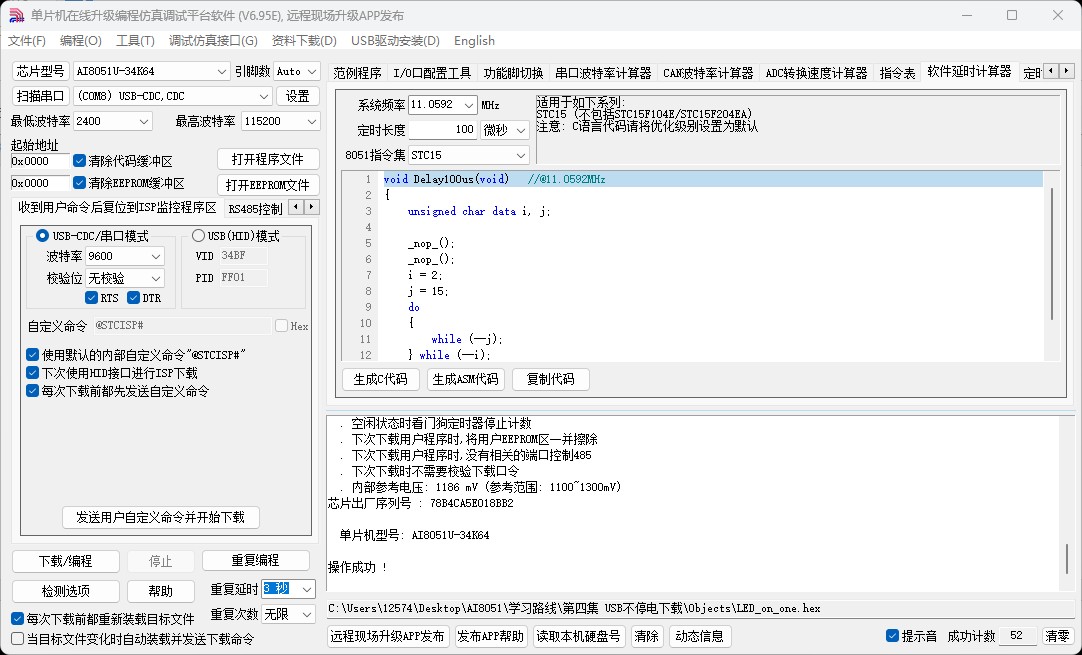The image size is (1082, 655).
Task: Open serial port dropdown (COM8) USB-CDC
Action: 173,96
